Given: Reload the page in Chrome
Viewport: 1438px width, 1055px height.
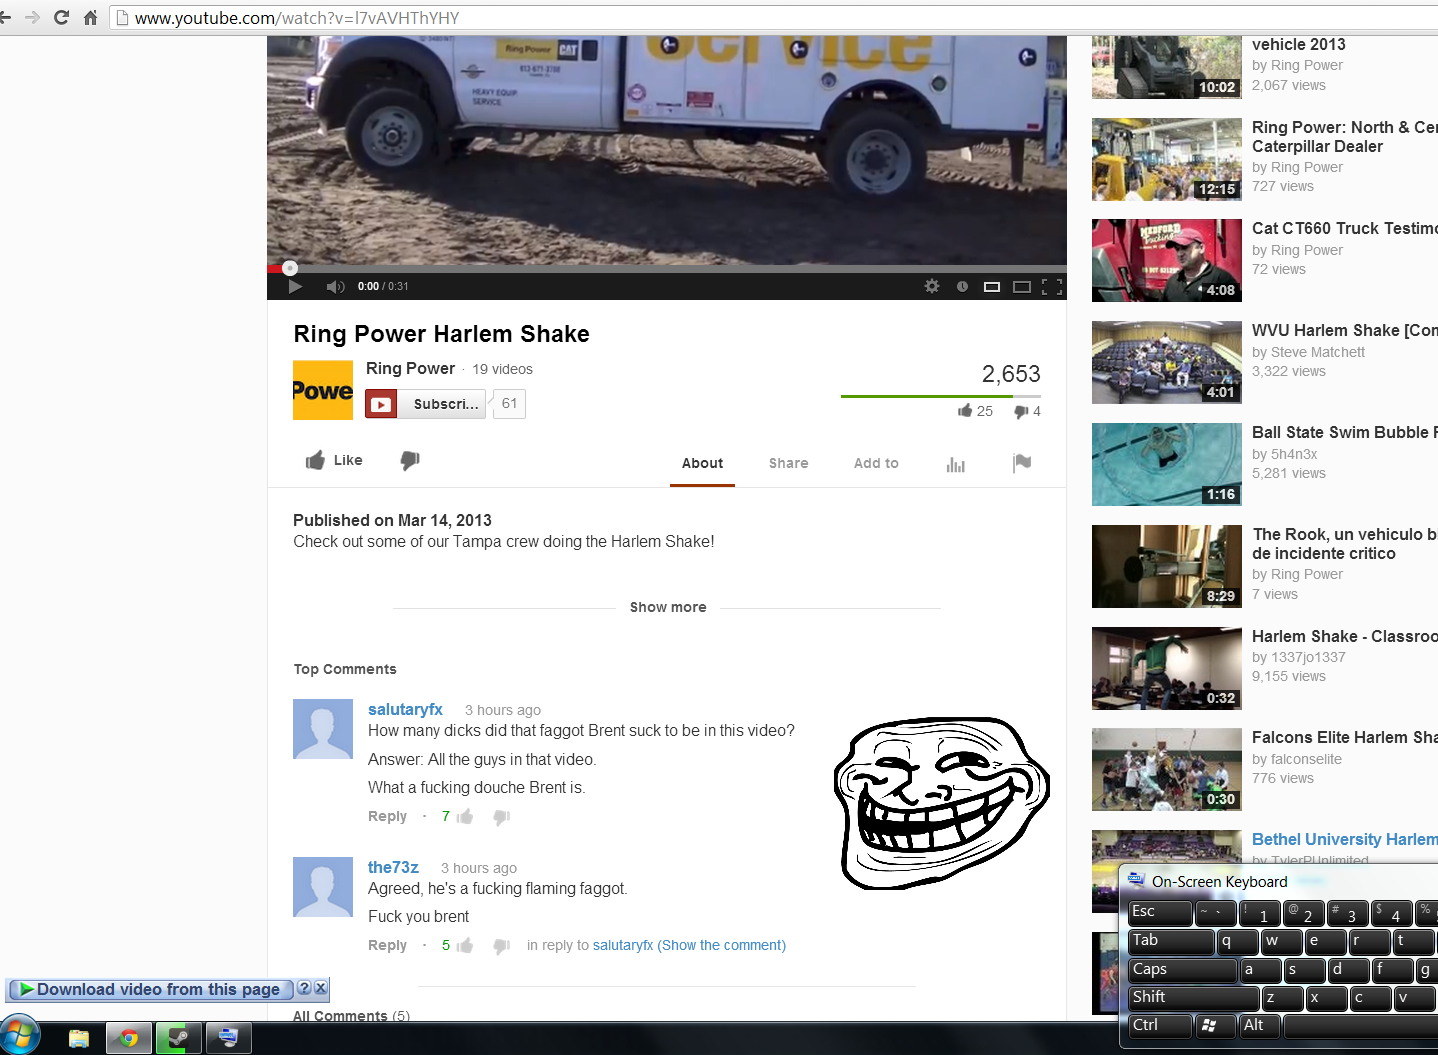Looking at the screenshot, I should (x=61, y=17).
